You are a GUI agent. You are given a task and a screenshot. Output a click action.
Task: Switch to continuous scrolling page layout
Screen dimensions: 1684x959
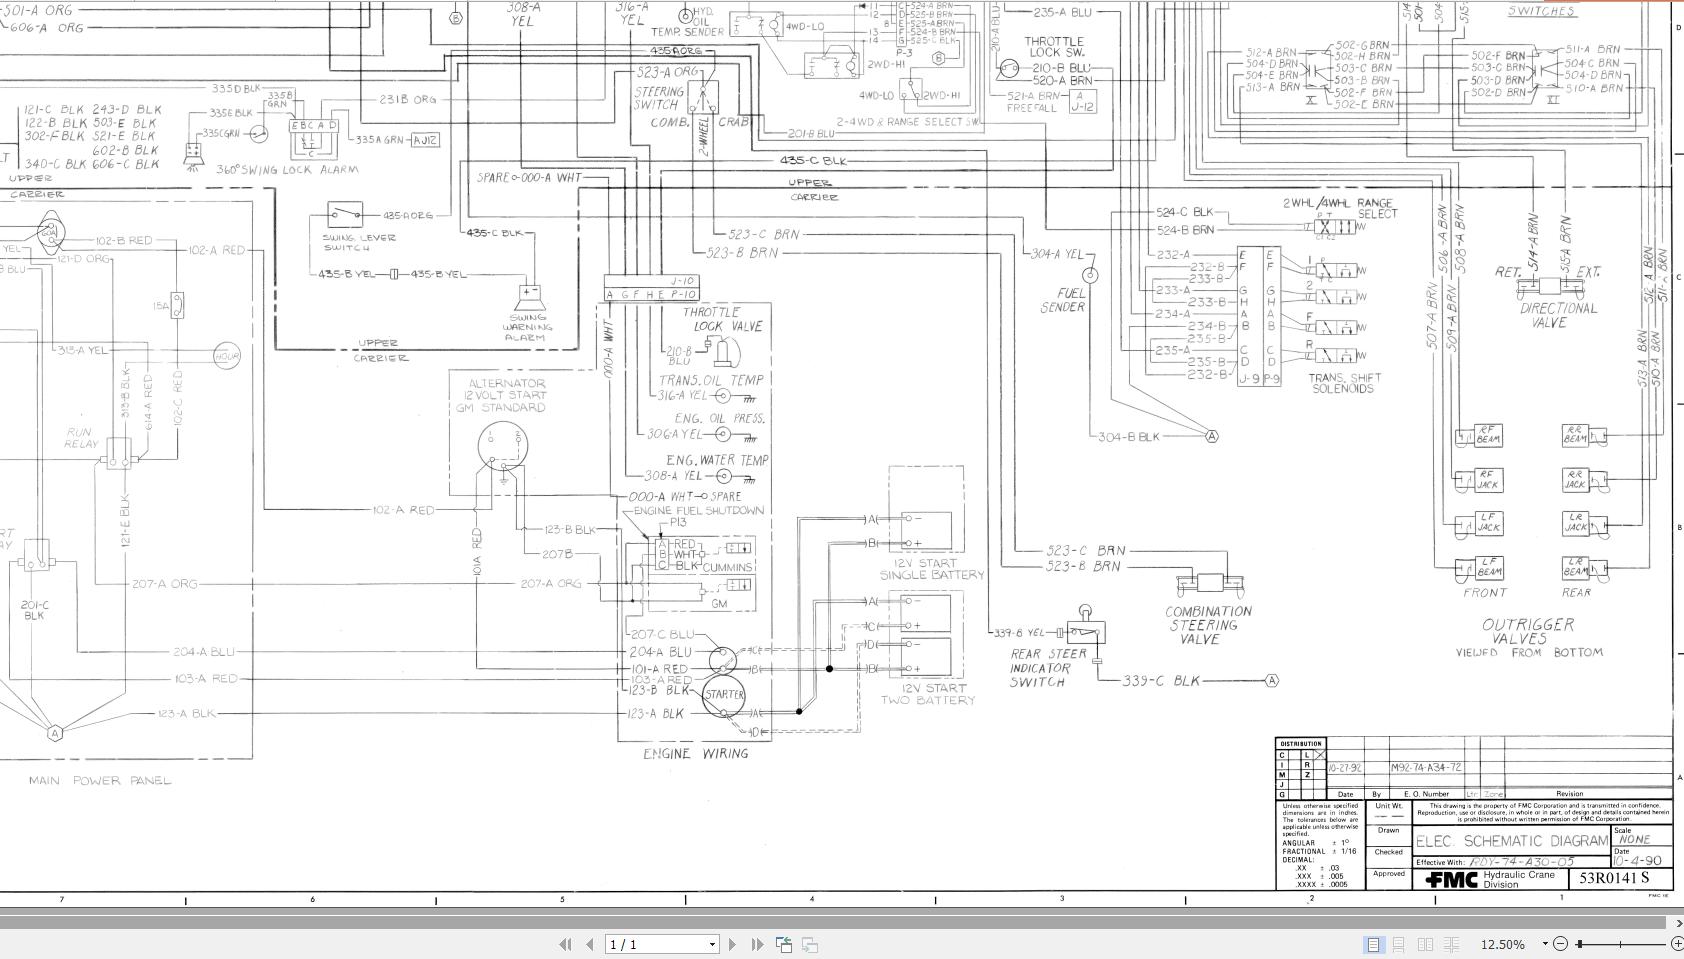coord(1399,944)
